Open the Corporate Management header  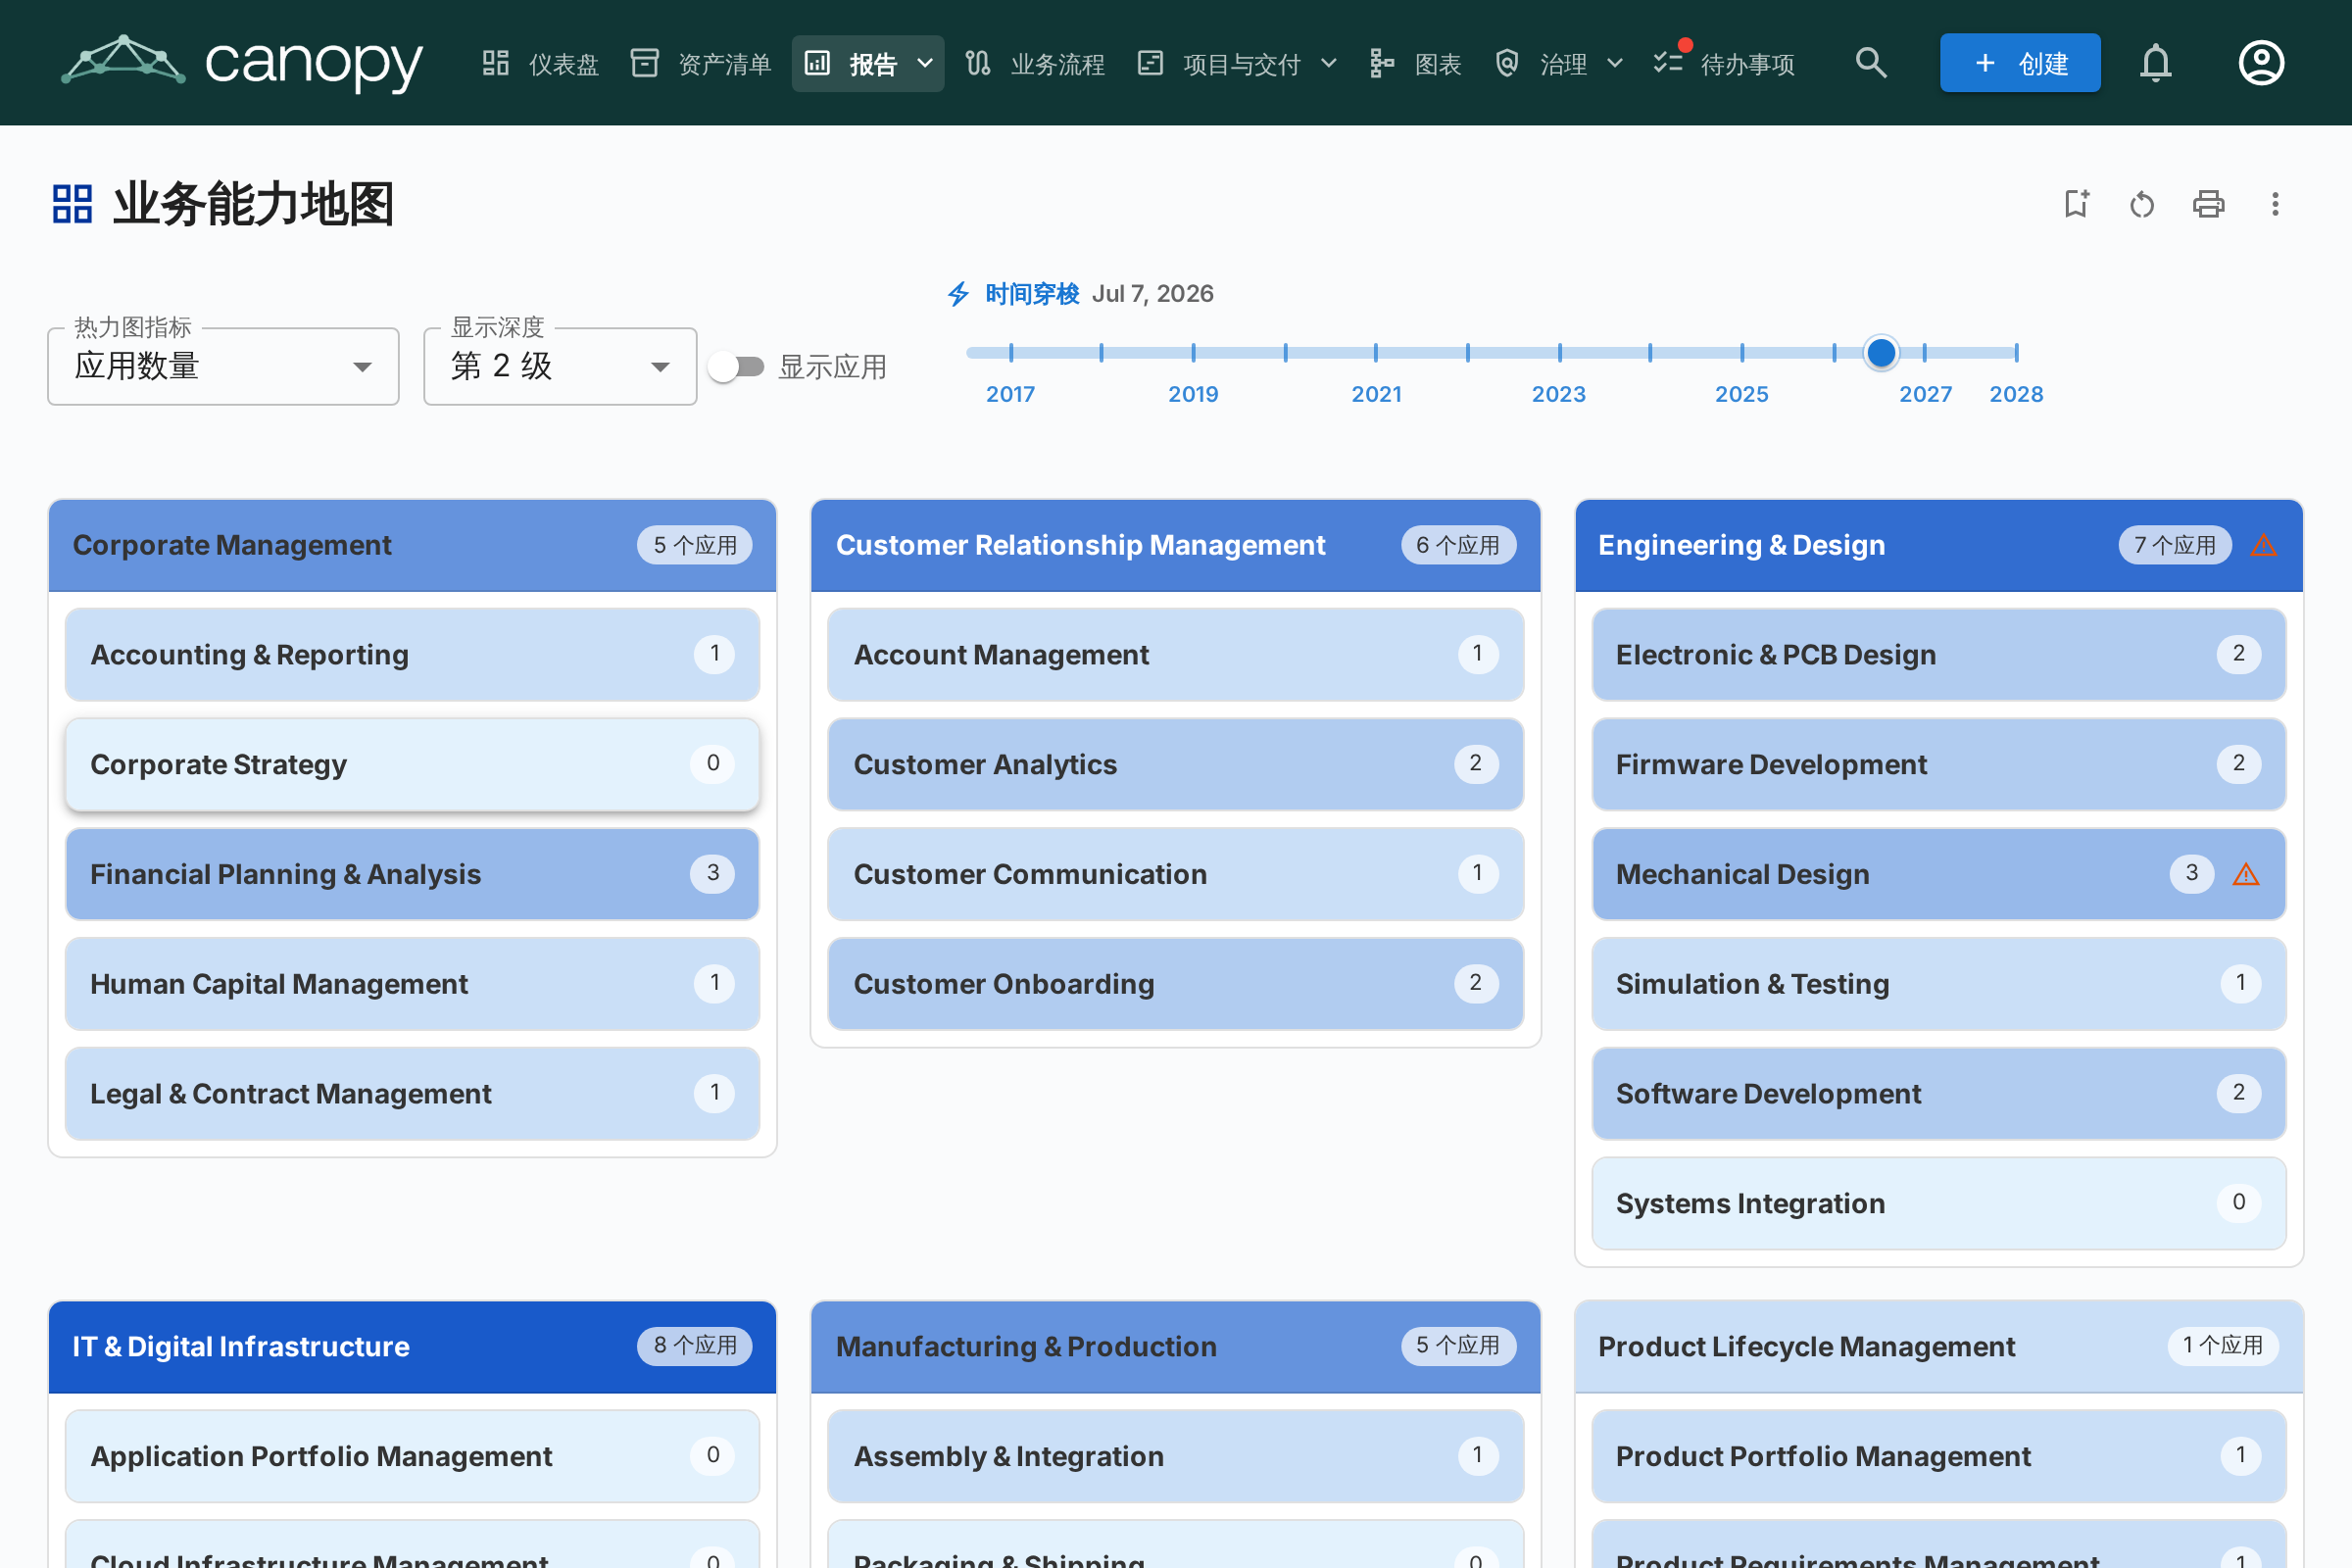(x=412, y=545)
